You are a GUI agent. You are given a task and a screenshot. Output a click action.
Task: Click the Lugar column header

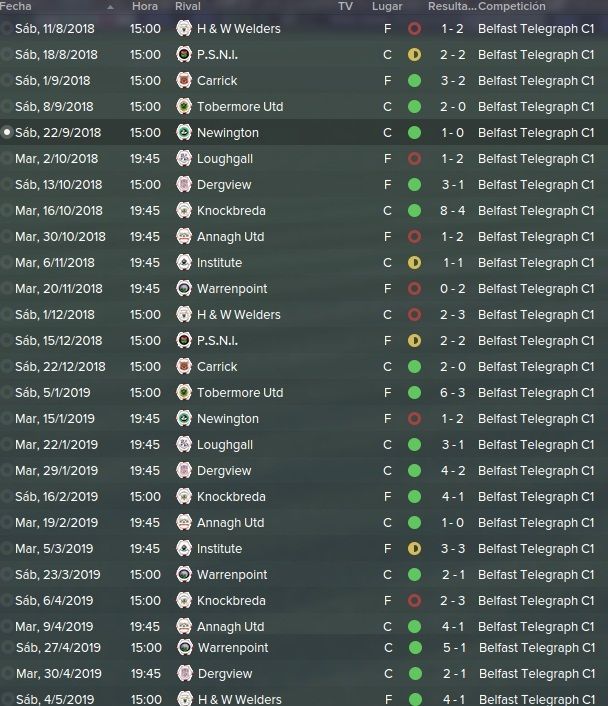pos(387,6)
